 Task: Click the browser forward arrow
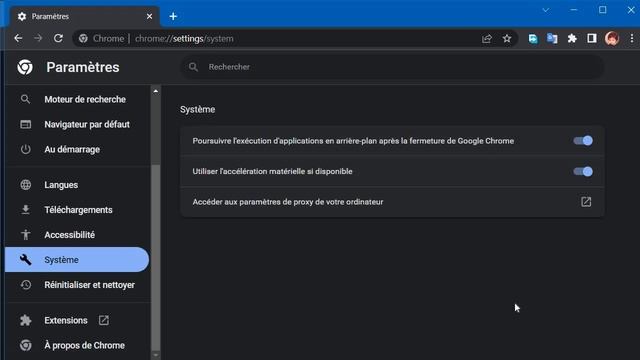[38, 38]
